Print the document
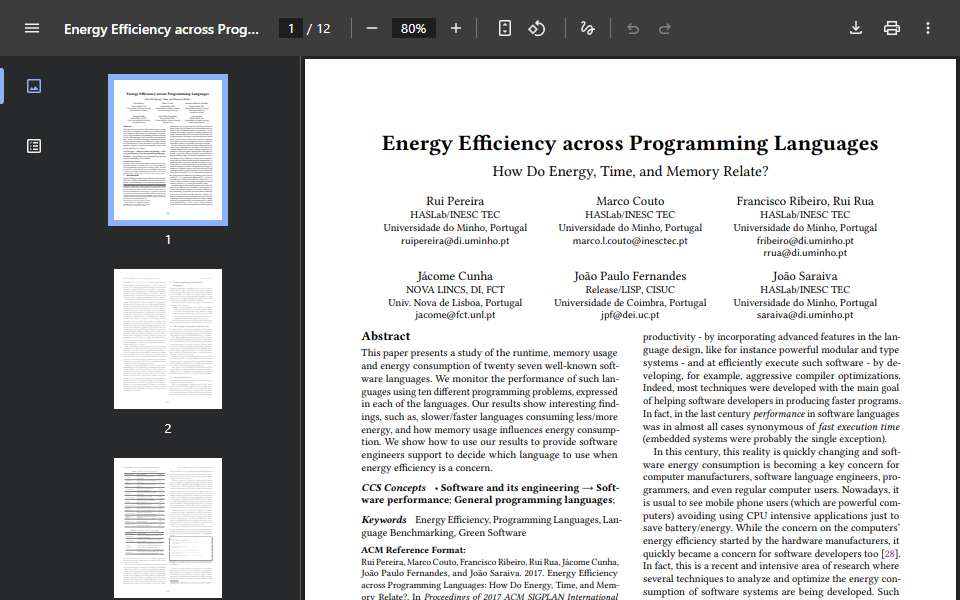This screenshot has height=600, width=960. coord(891,29)
